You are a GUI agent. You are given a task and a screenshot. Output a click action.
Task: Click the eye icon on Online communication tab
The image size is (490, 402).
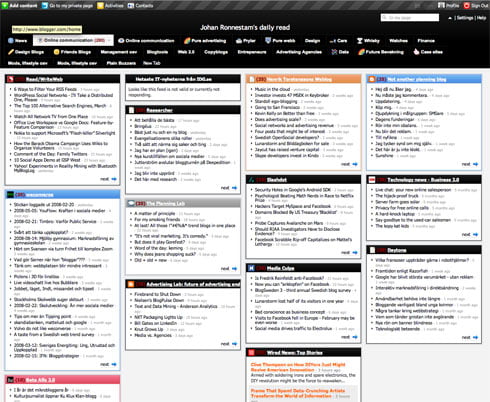[121, 41]
